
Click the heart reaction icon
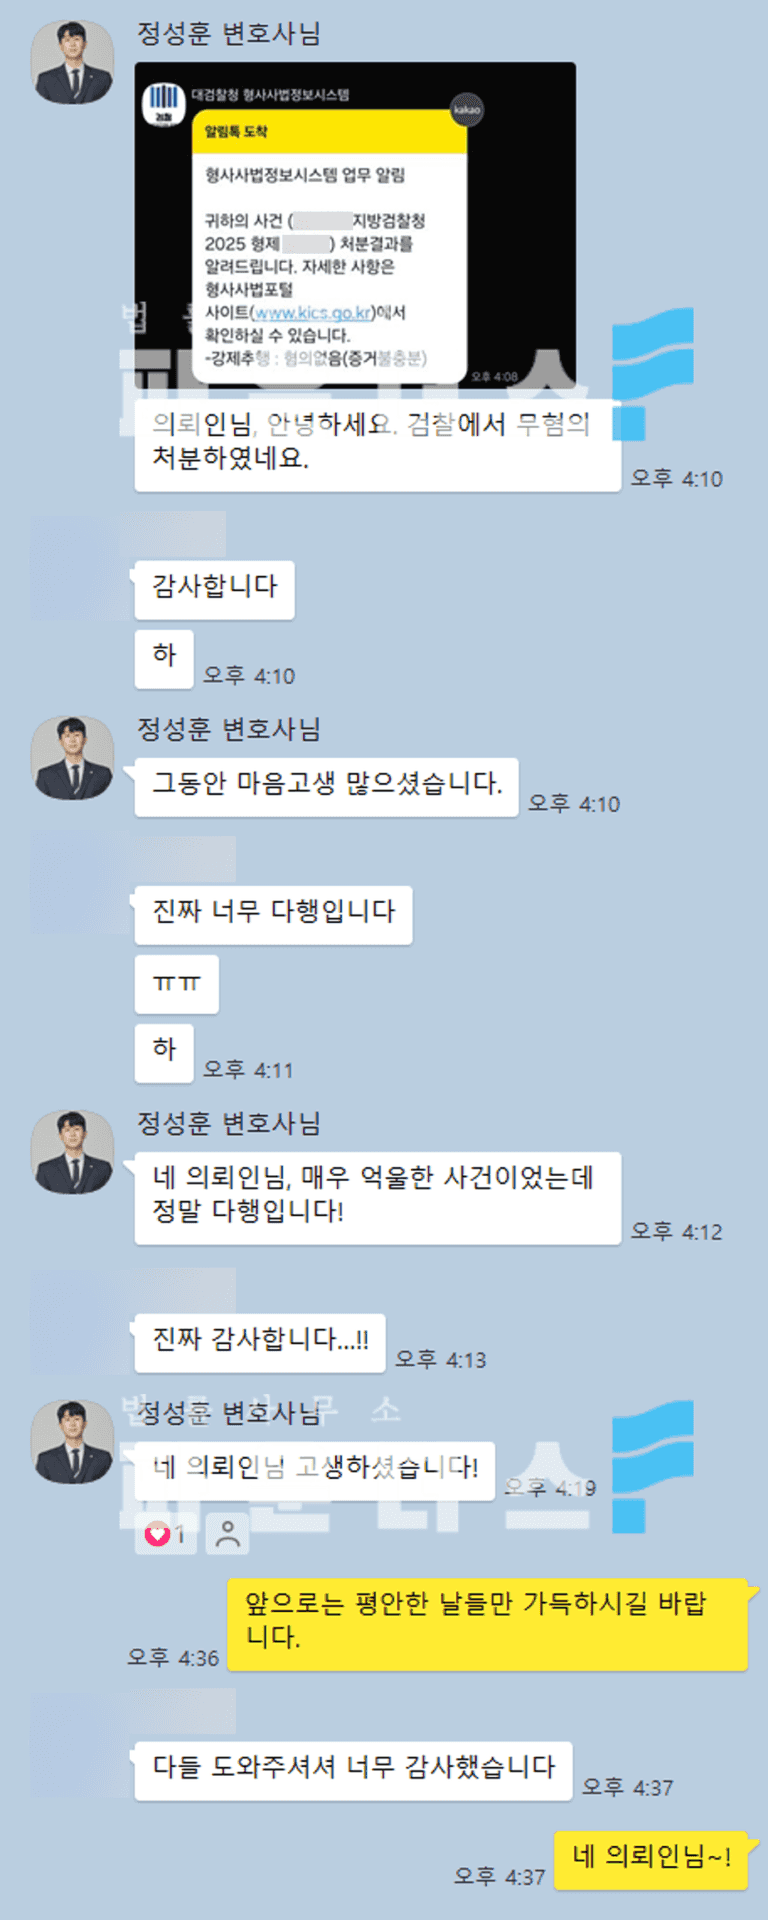pos(157,1533)
